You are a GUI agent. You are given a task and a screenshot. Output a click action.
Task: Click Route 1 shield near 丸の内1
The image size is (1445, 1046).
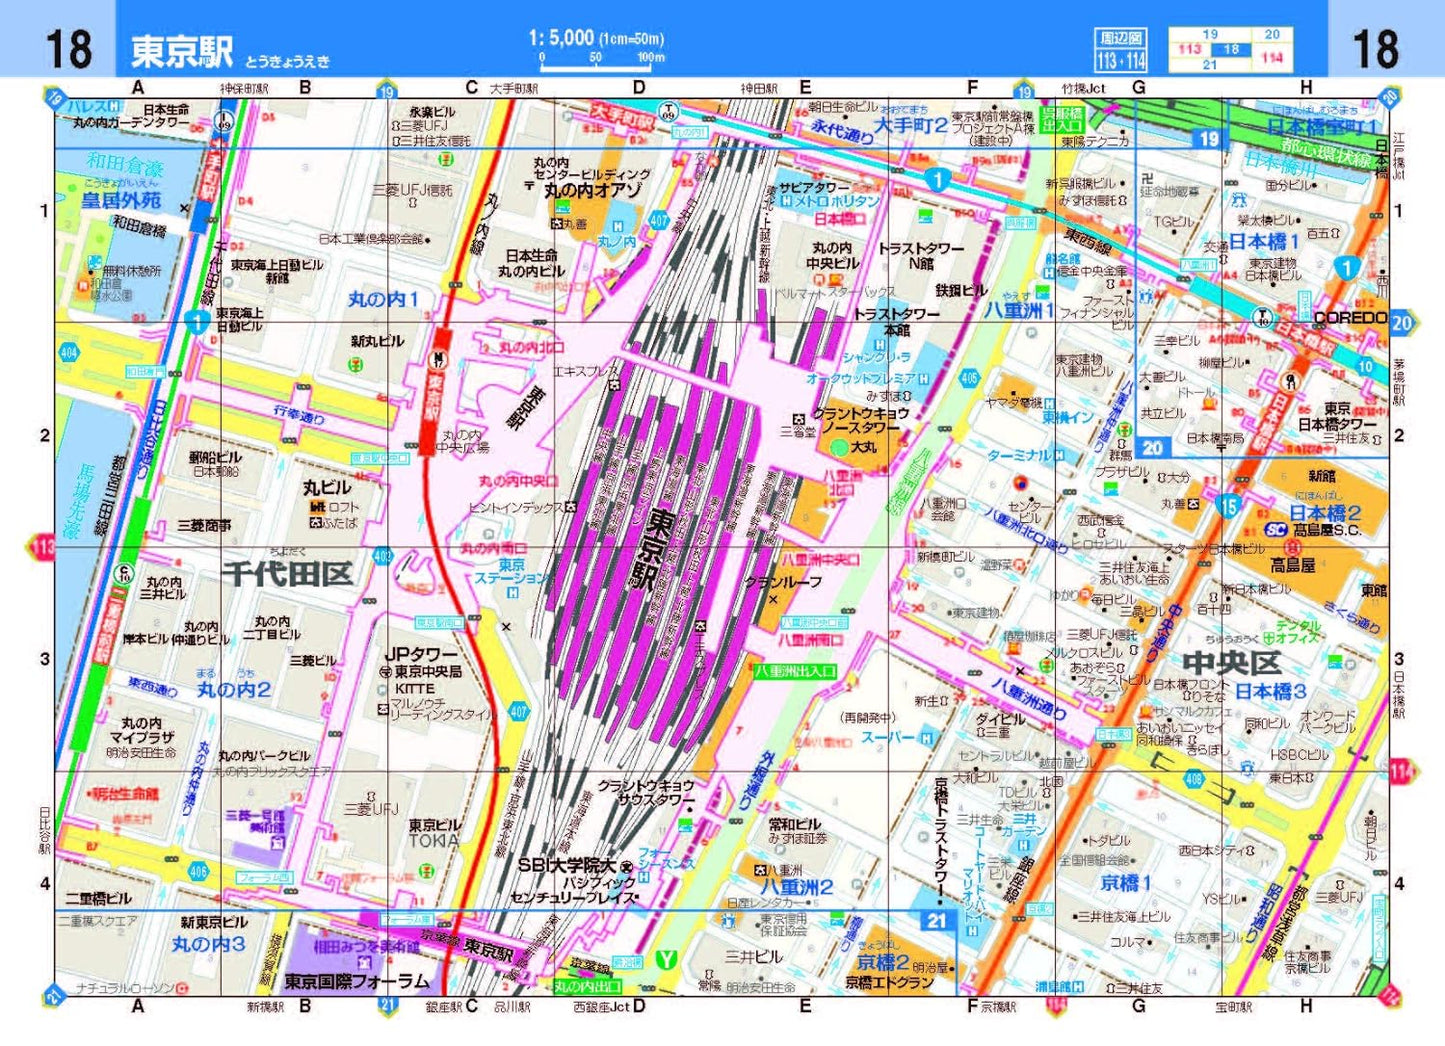[196, 321]
